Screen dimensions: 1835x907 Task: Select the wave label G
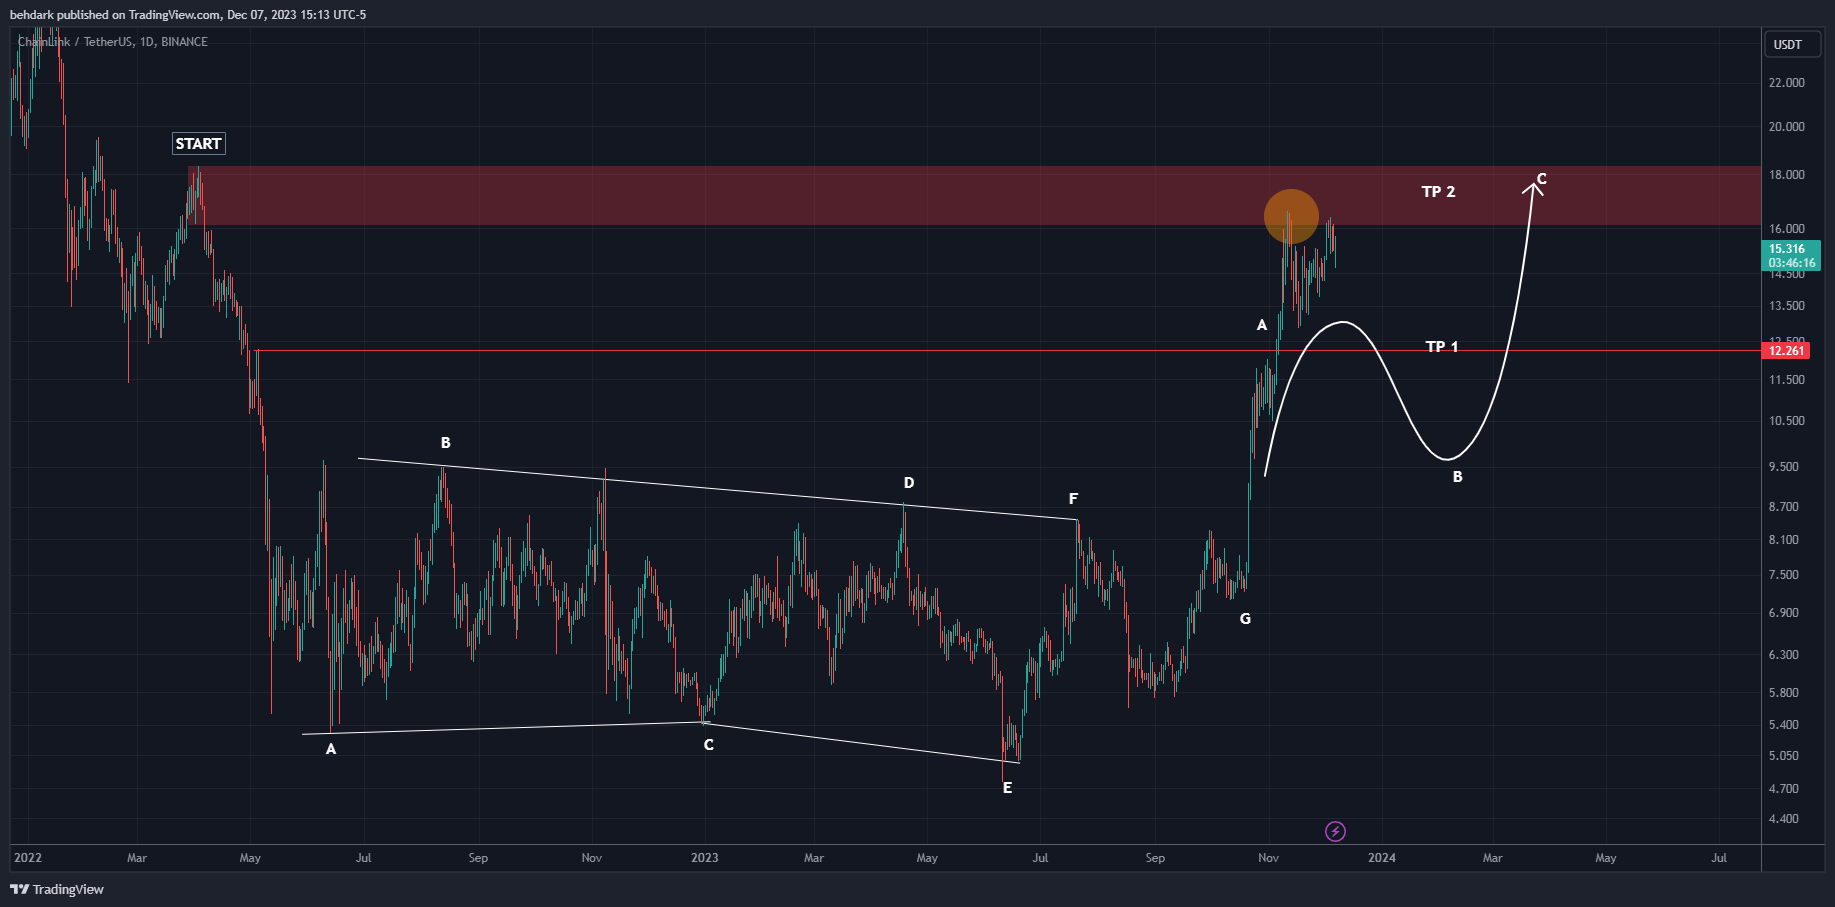[x=1245, y=619]
